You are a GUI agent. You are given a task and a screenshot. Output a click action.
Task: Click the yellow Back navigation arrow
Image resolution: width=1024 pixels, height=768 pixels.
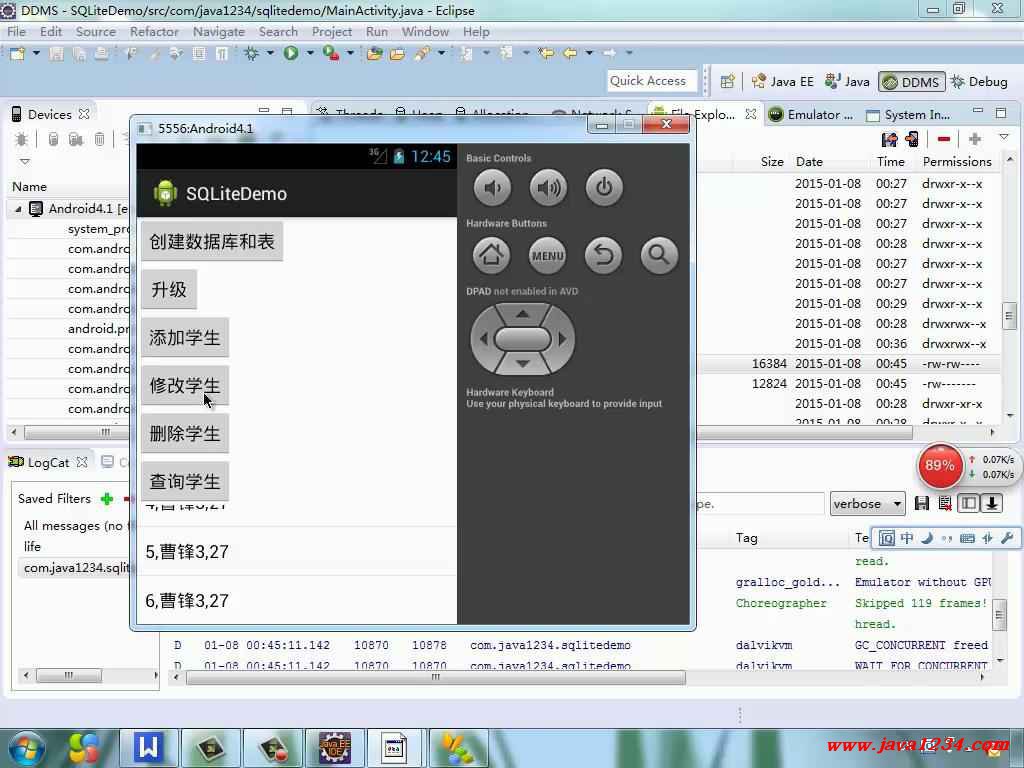coord(569,54)
